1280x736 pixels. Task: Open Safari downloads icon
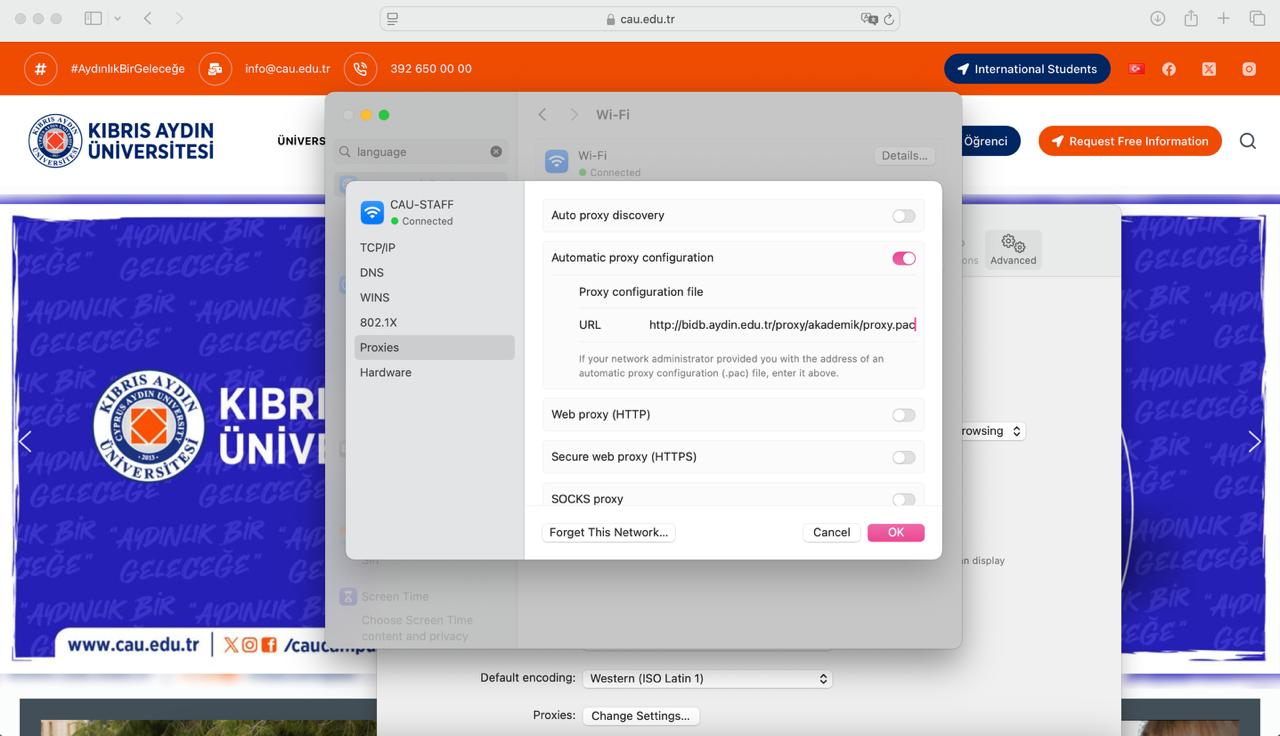(1157, 19)
